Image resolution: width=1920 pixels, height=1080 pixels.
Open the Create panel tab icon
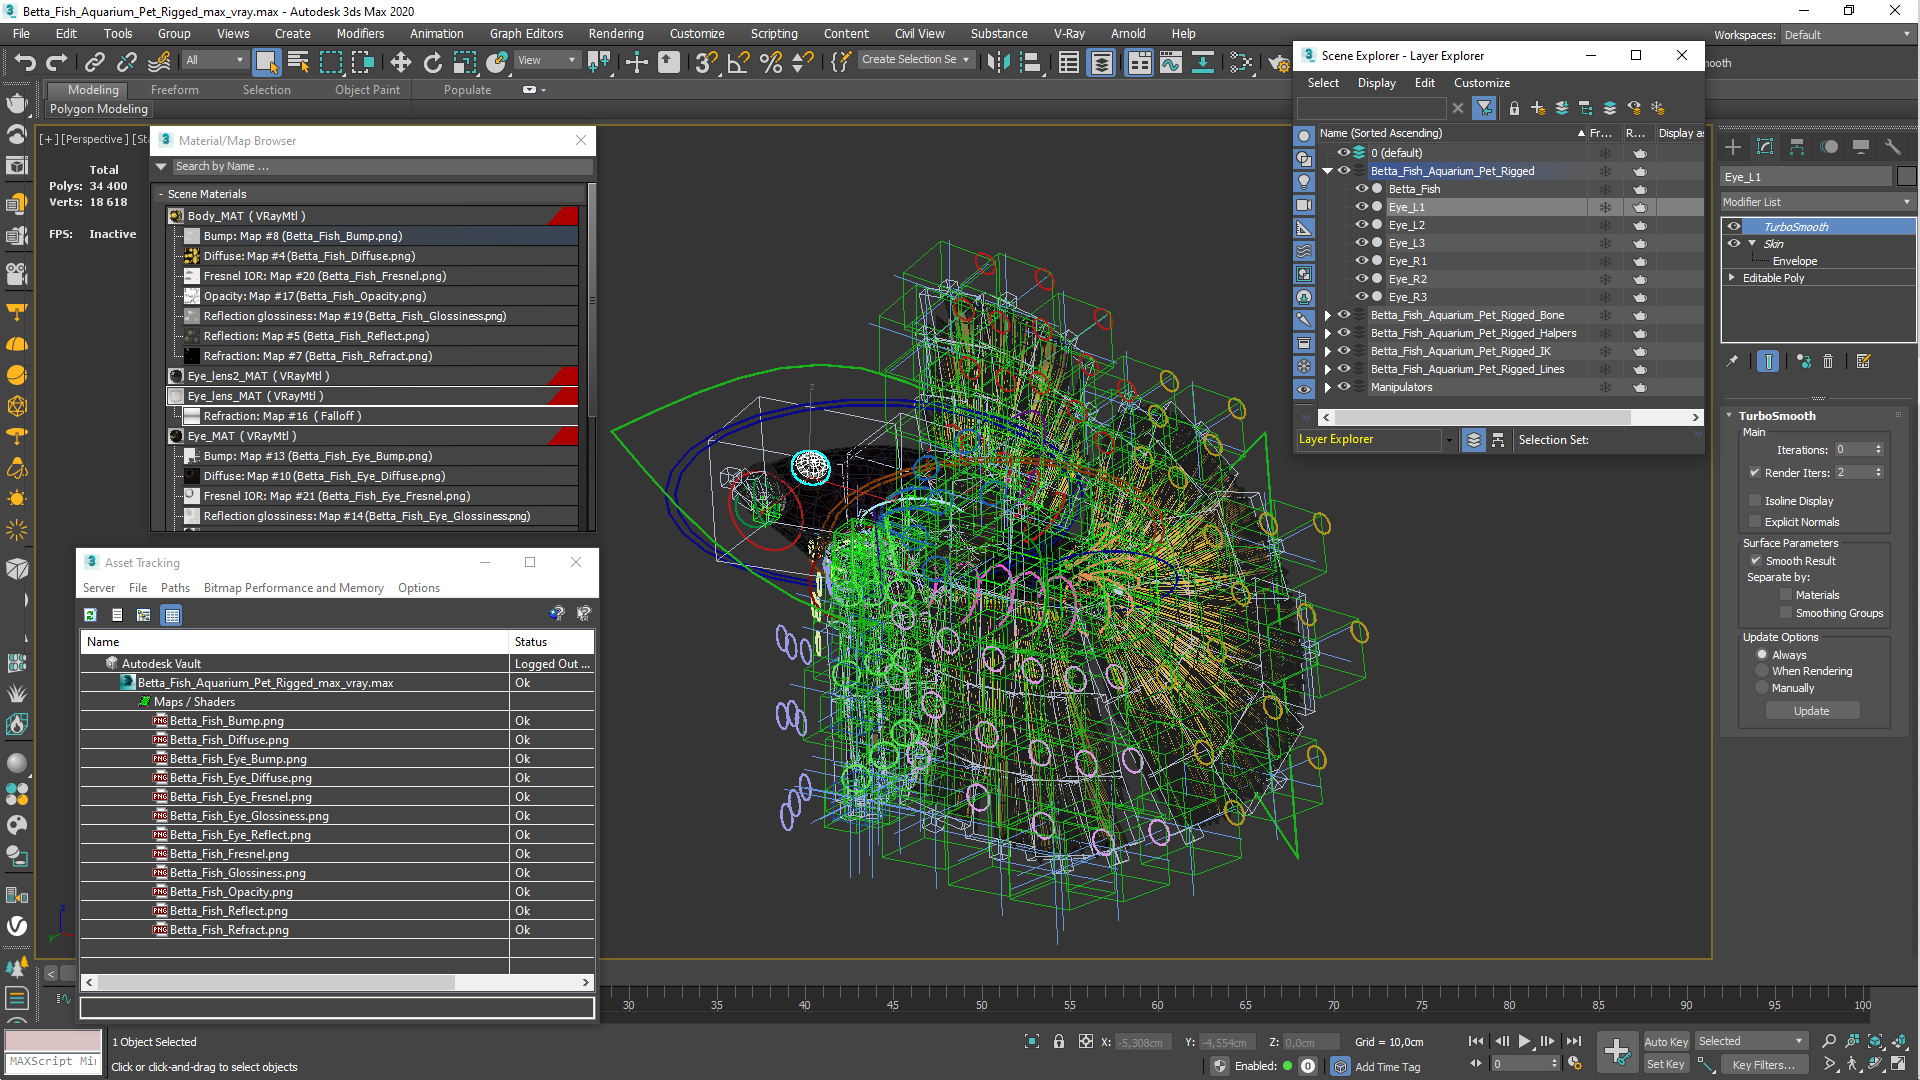pyautogui.click(x=1733, y=147)
